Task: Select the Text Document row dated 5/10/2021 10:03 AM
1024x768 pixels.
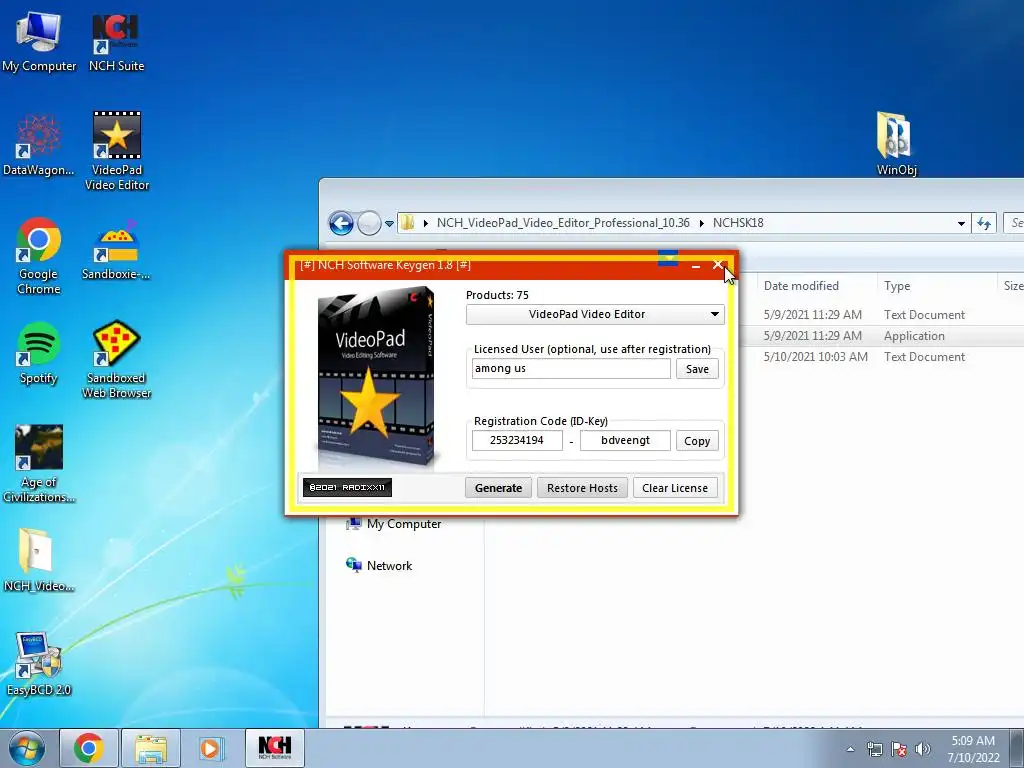Action: [881, 357]
